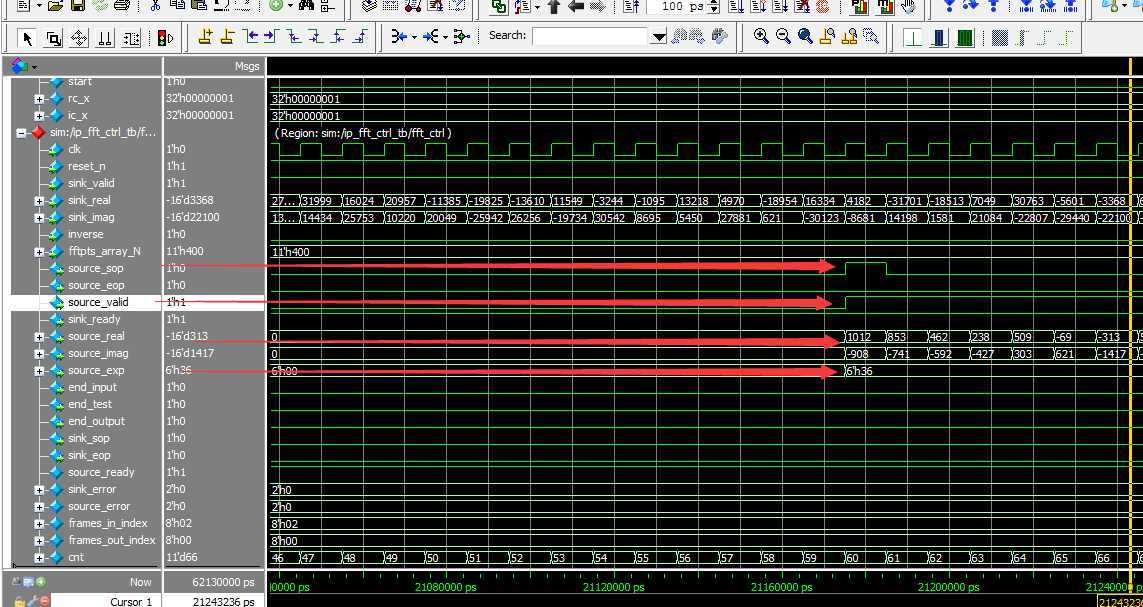Expand the sink_real signal bus

point(39,200)
